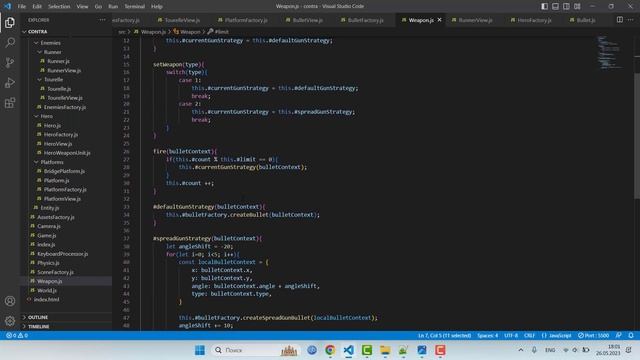Click the editor minimap code overview
The image size is (640, 360).
click(x=610, y=53)
